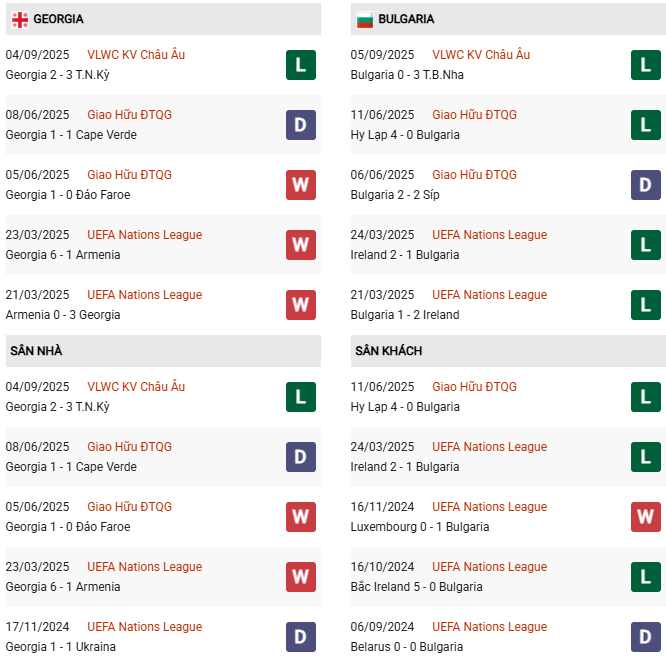The width and height of the screenshot is (666, 661).
Task: Click L badge for Georgia 2-3 T.N.Kỳ top row
Action: [301, 65]
